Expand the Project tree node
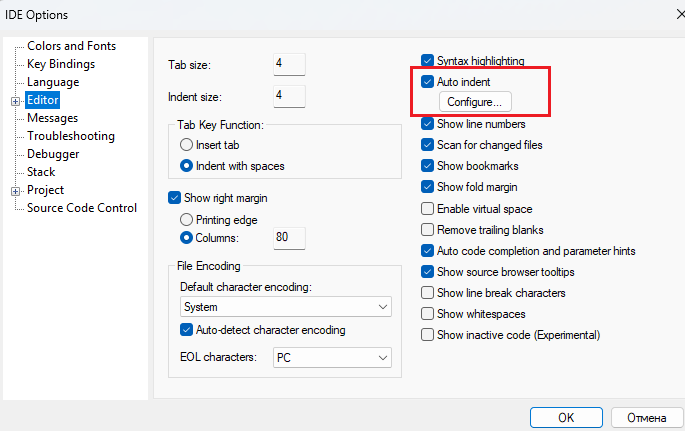 coord(15,190)
